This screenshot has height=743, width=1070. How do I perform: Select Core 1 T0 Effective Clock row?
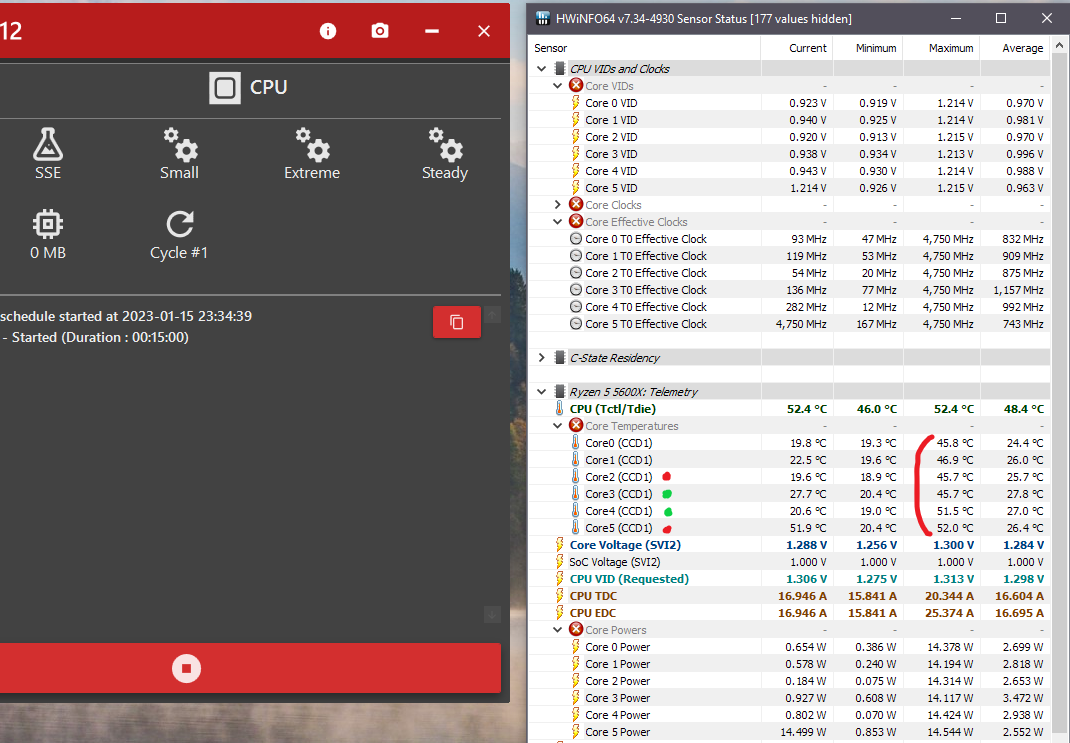[790, 256]
